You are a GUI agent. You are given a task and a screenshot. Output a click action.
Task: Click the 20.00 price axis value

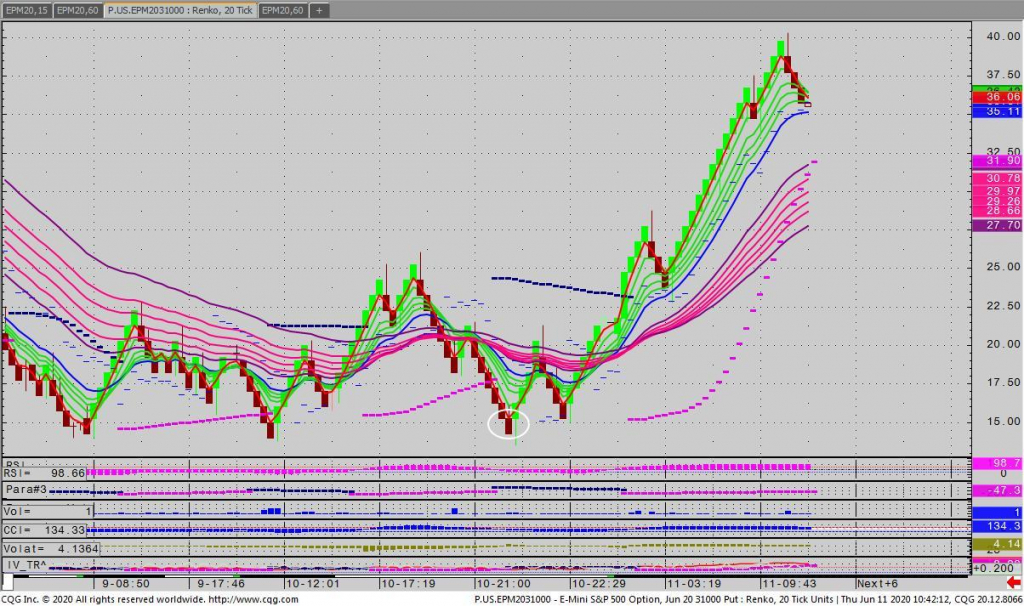click(x=1003, y=344)
